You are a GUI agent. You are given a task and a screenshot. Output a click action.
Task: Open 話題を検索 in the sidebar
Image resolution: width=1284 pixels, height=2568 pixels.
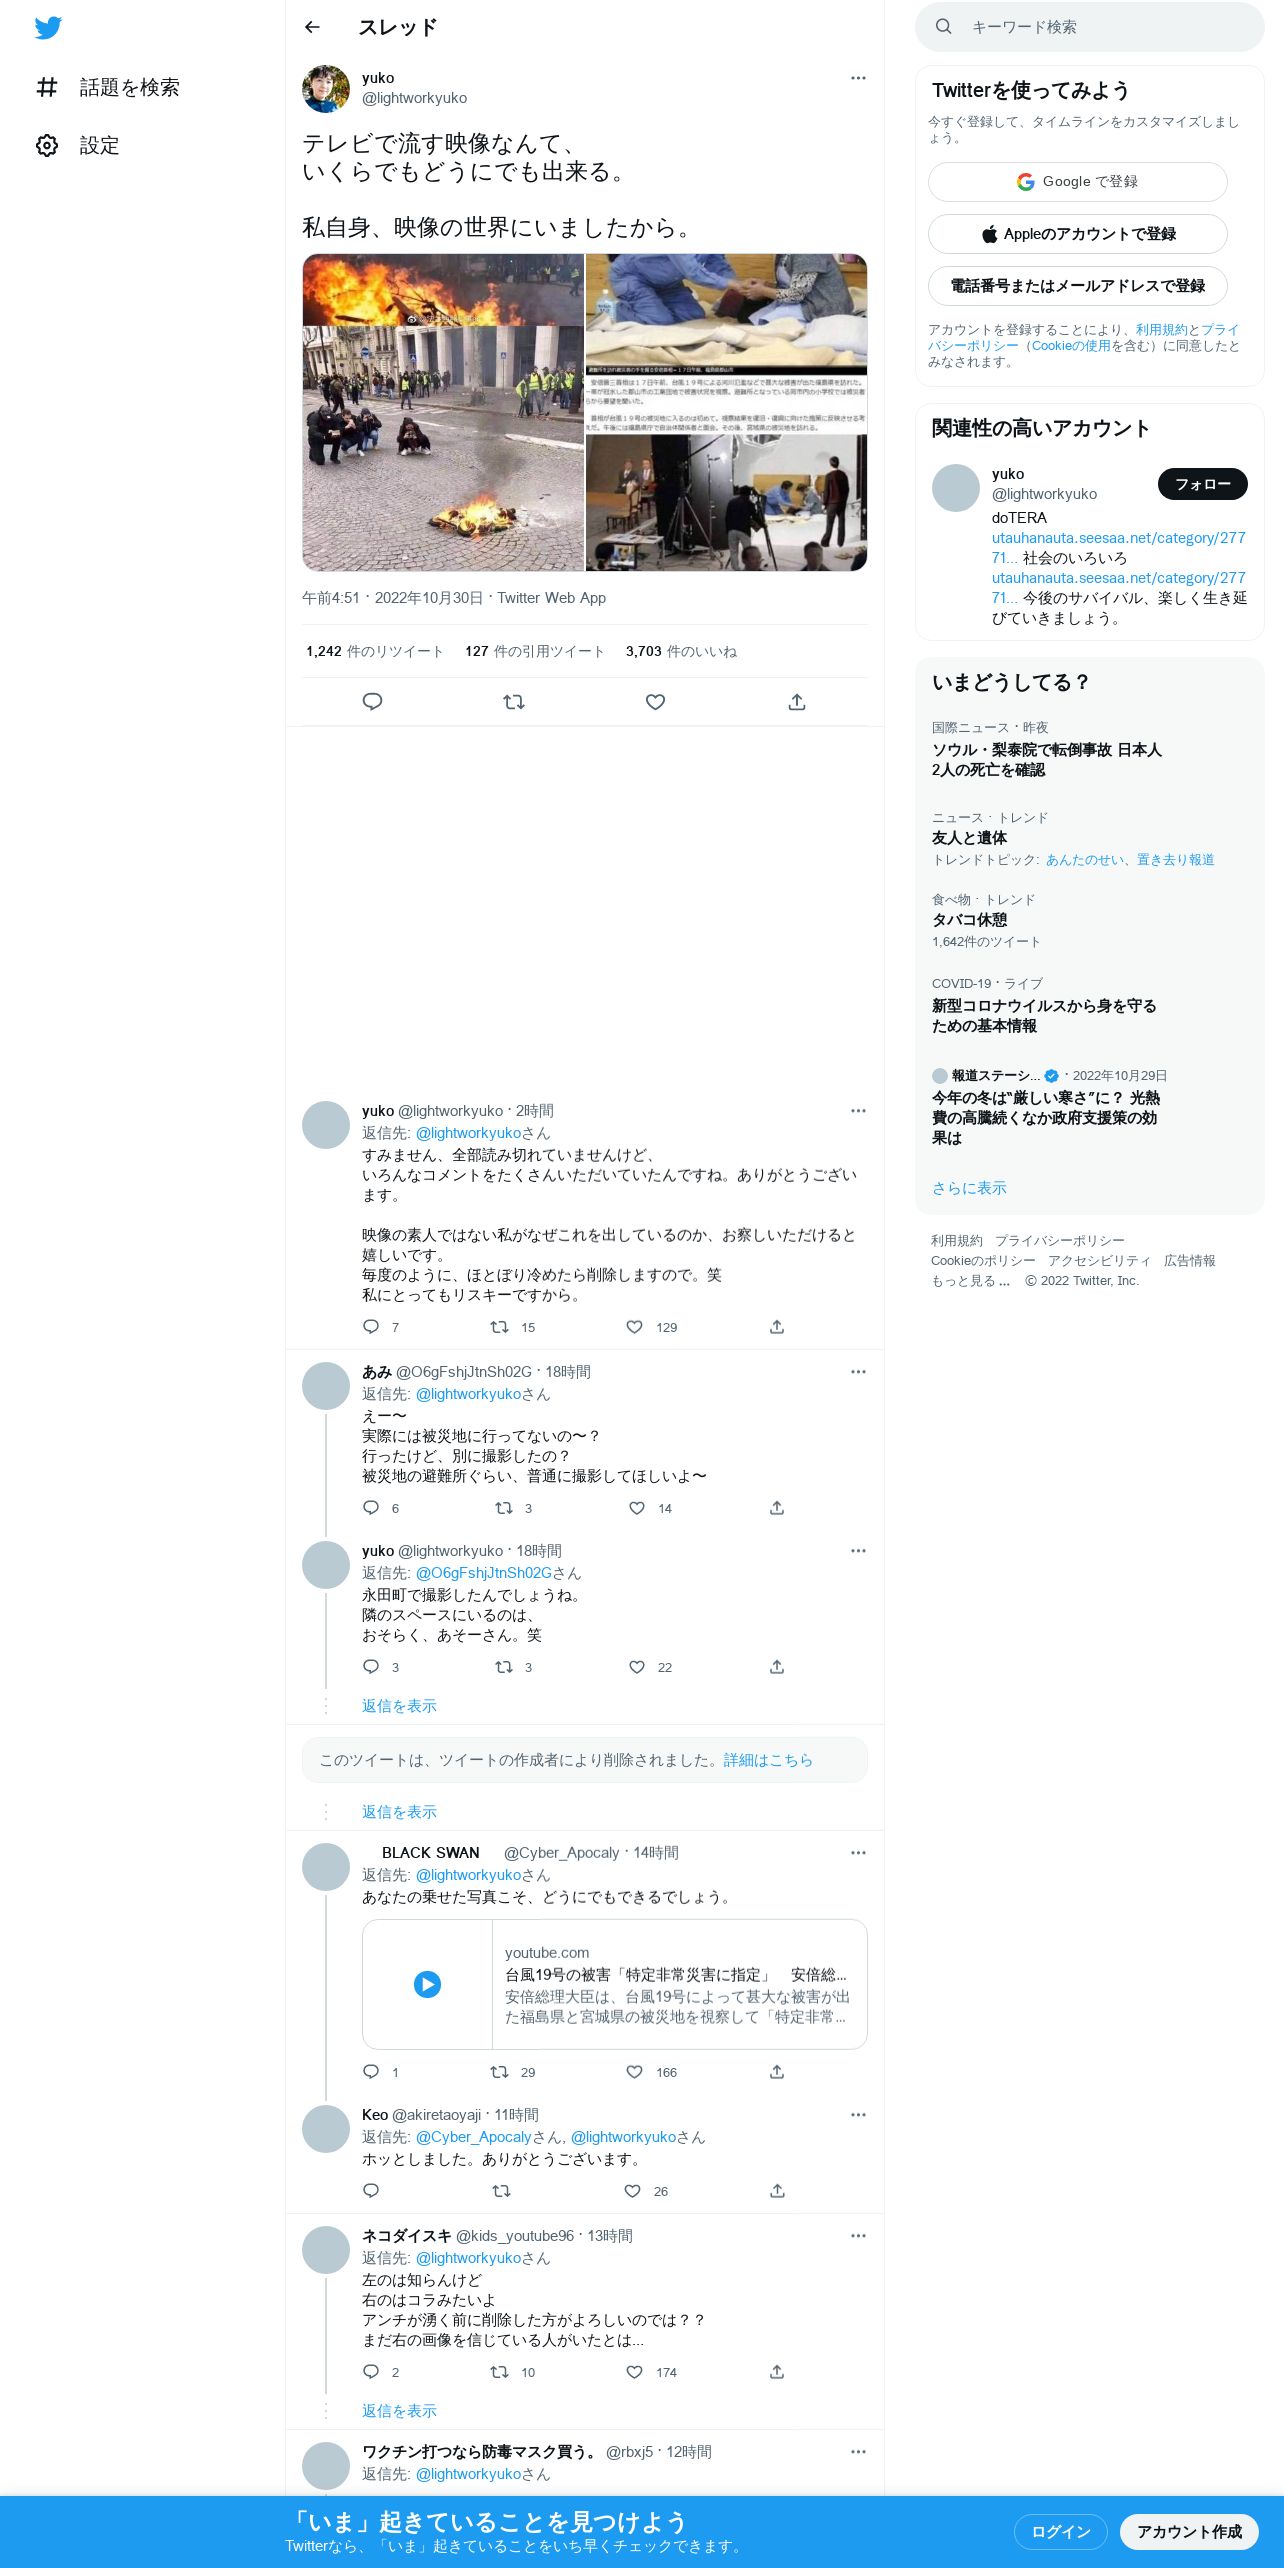[108, 87]
